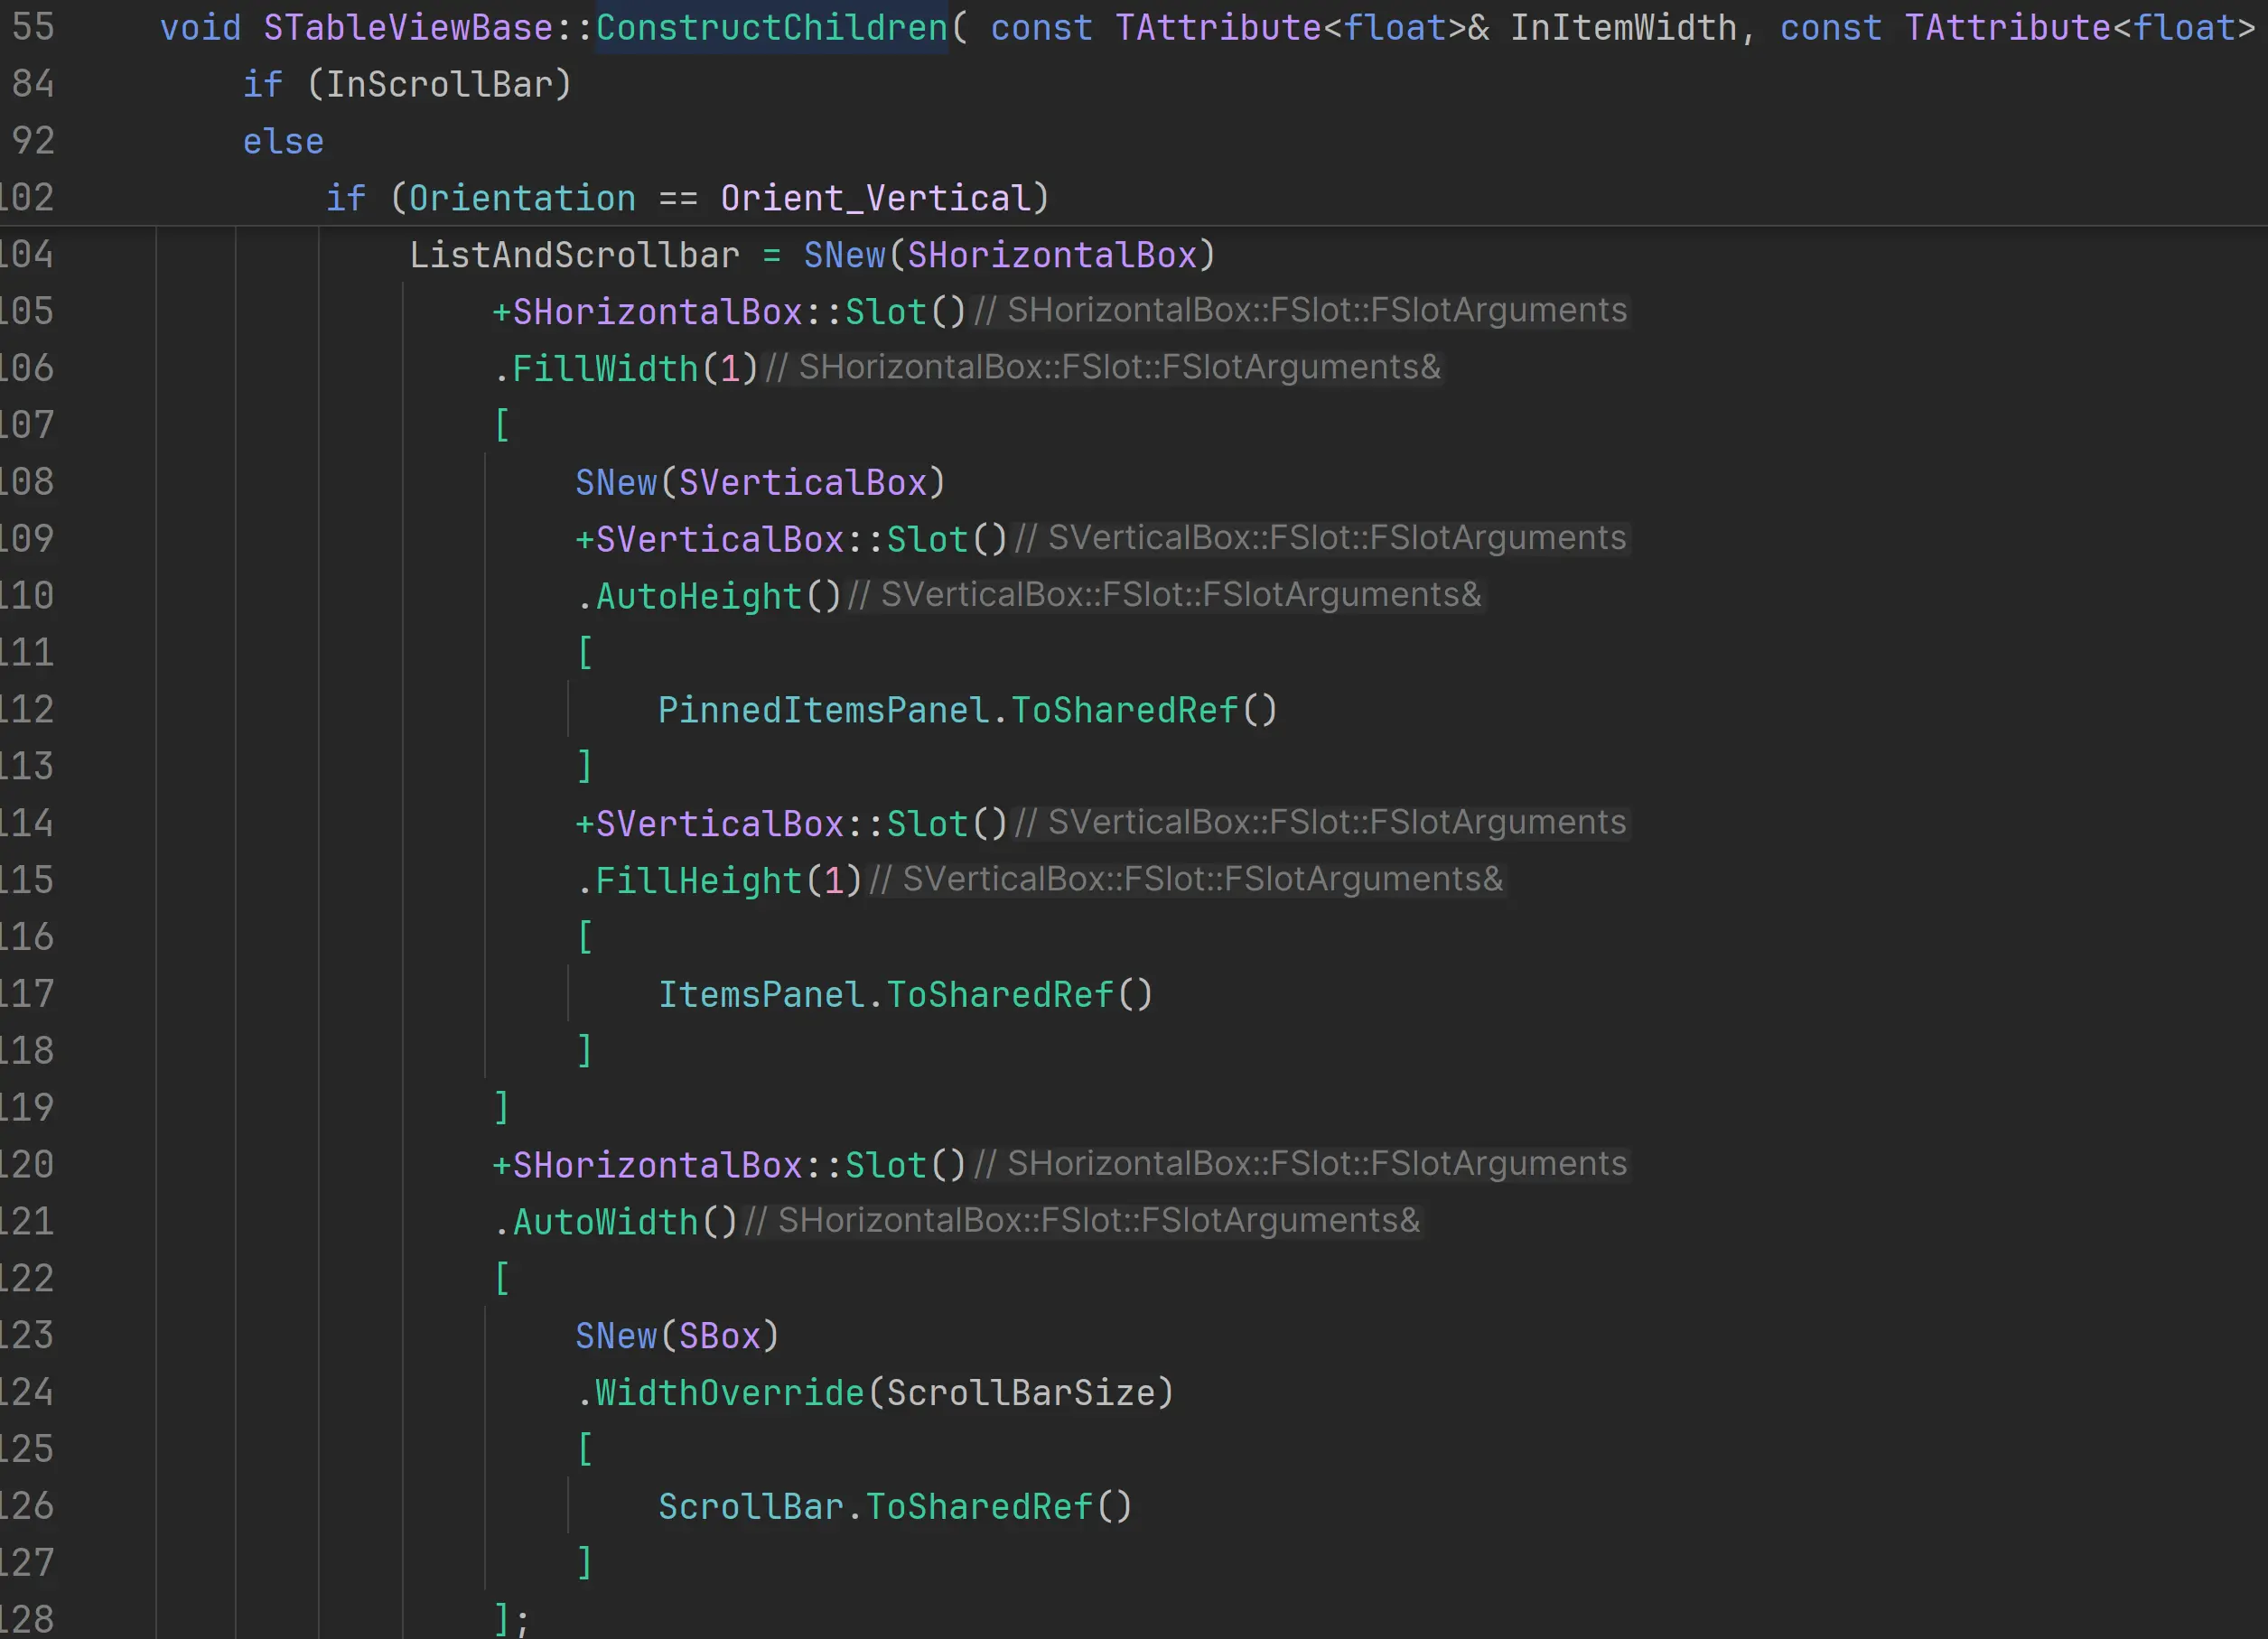Click ScrollBar identifier on line 126
2268x1639 pixels.
coord(750,1507)
